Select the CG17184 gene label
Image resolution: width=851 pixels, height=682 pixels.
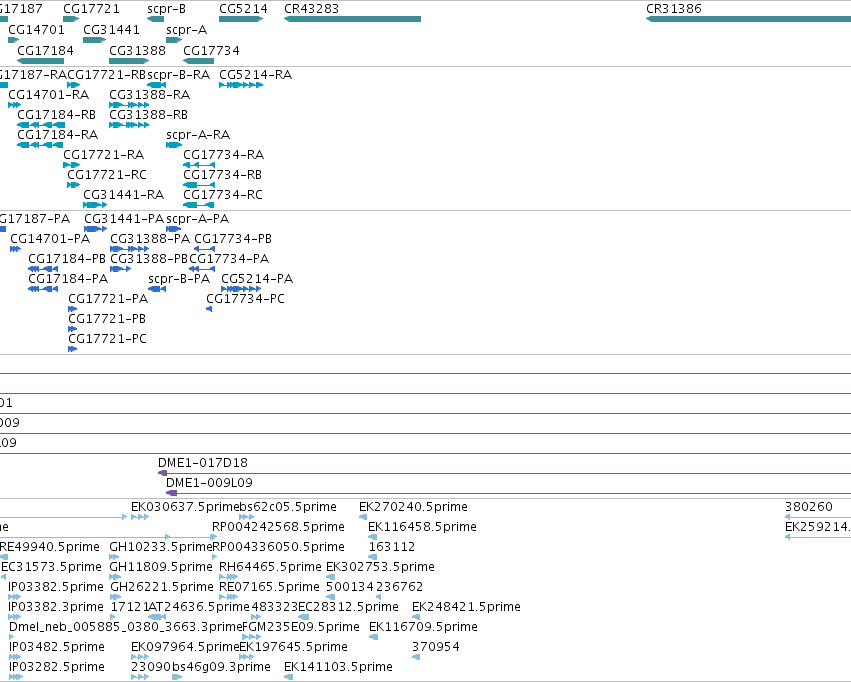click(46, 50)
